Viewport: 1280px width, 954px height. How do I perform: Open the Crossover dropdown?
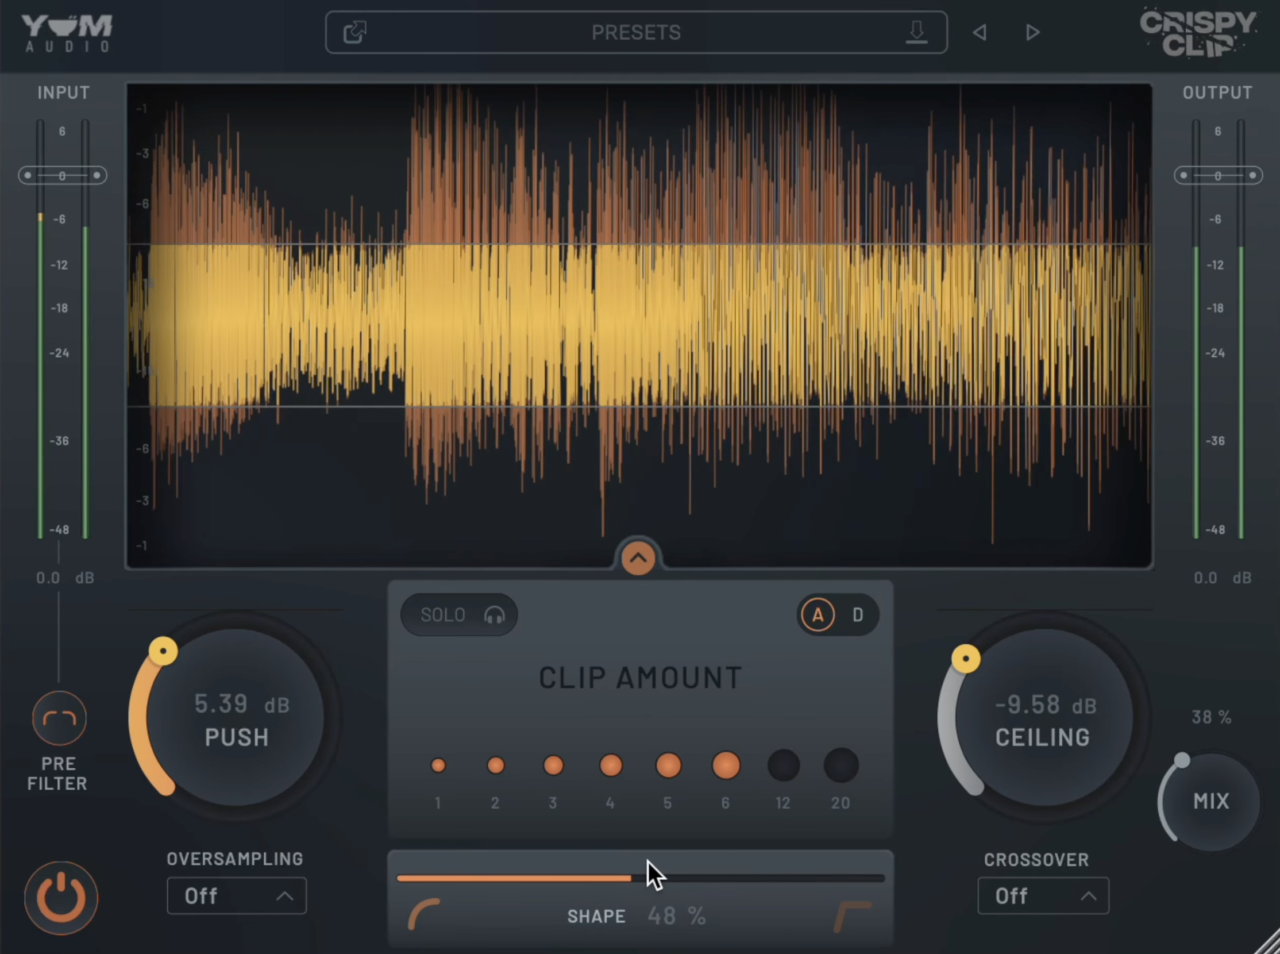tap(1043, 896)
